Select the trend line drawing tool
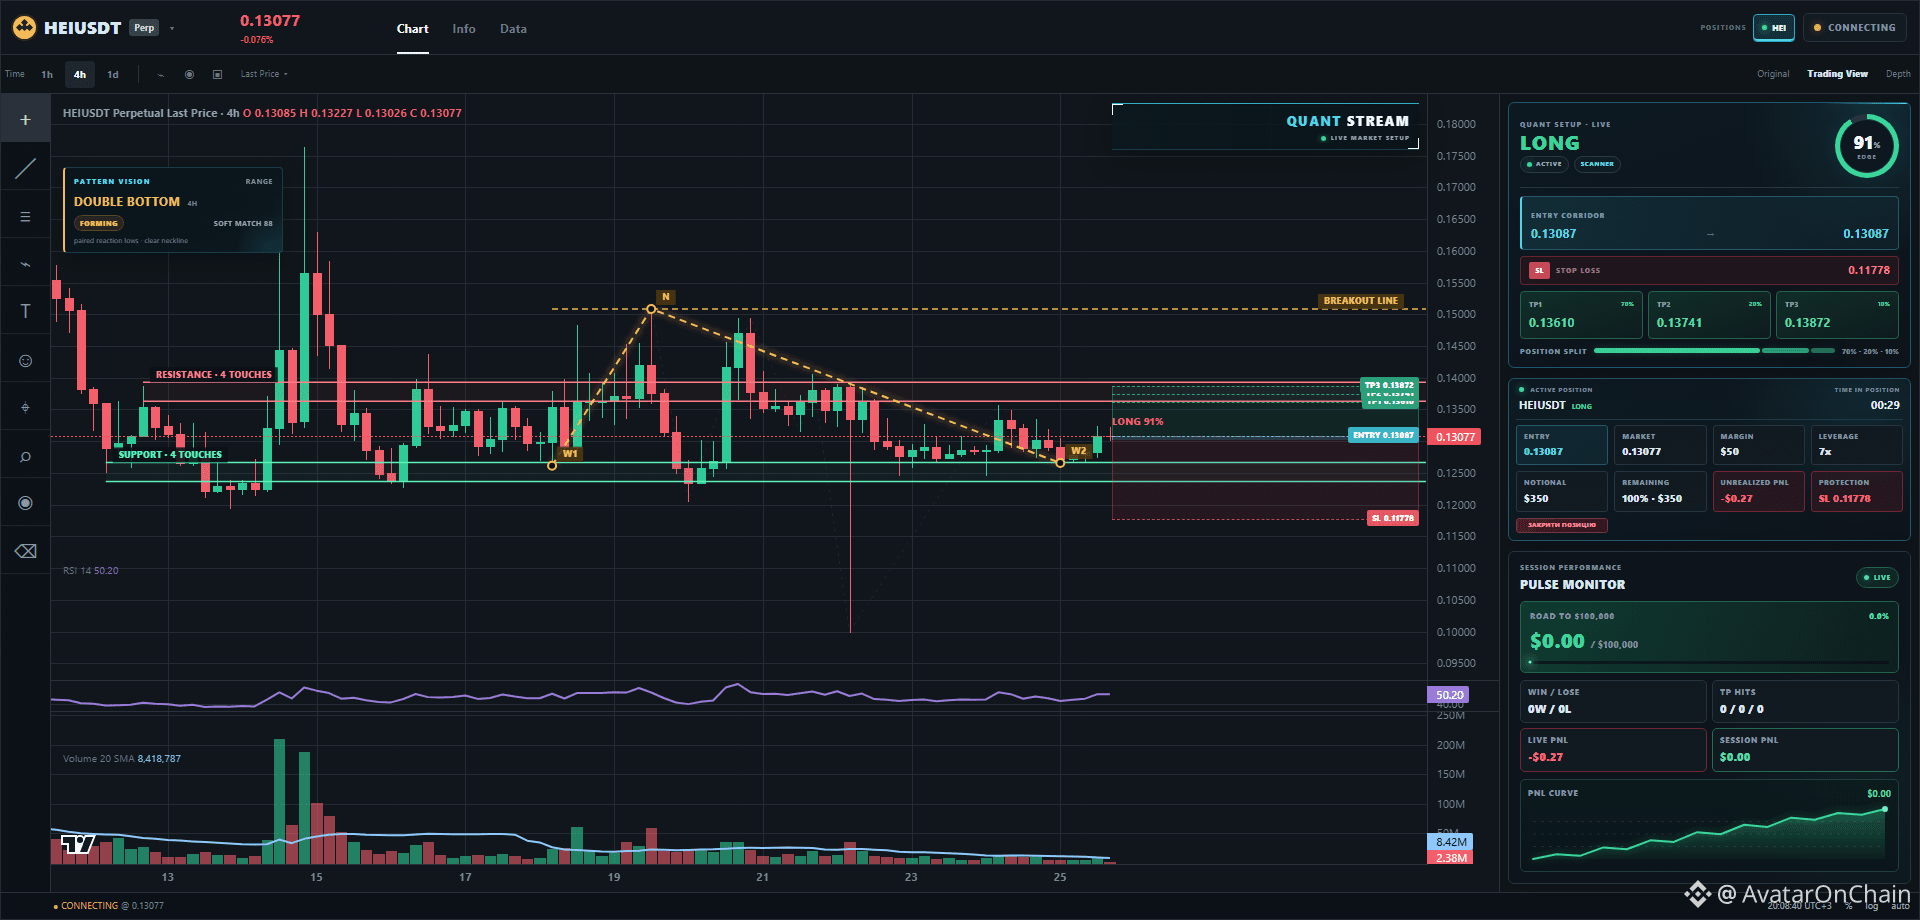This screenshot has height=920, width=1920. [25, 168]
